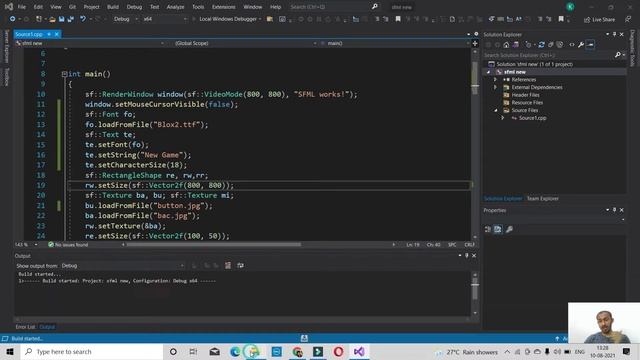Click Switch Views icon in Solution Explorer
This screenshot has height=360, width=640.
(x=516, y=44)
